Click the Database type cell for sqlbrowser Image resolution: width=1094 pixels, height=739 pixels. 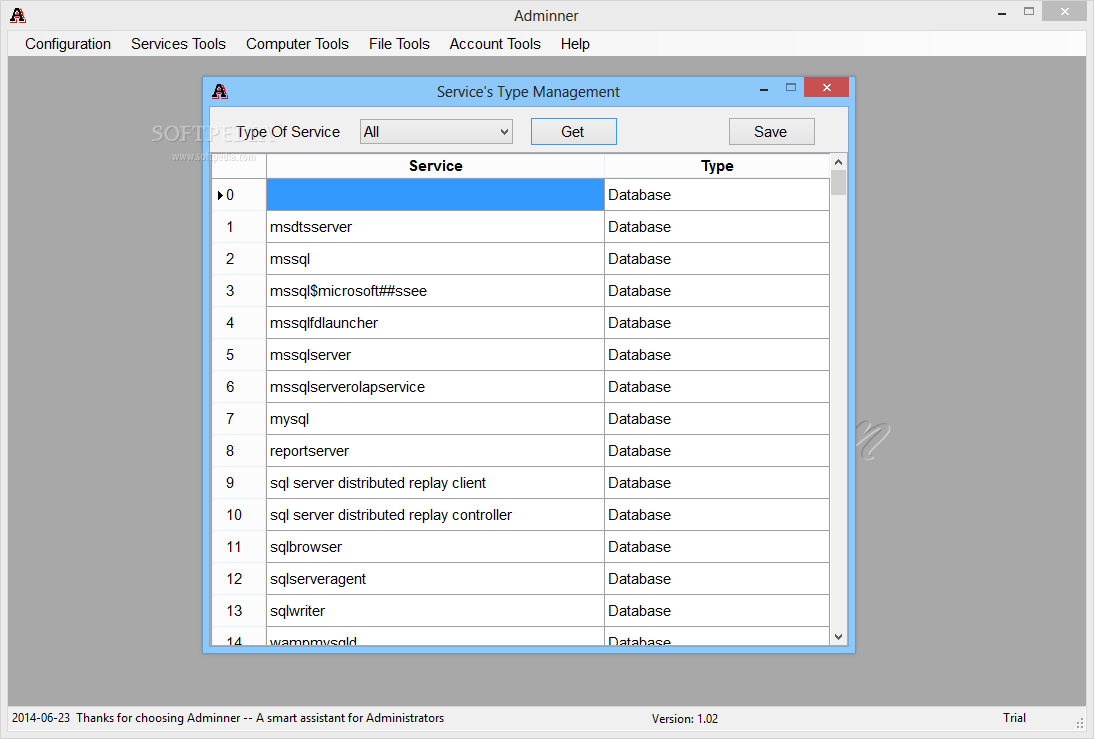coord(717,547)
